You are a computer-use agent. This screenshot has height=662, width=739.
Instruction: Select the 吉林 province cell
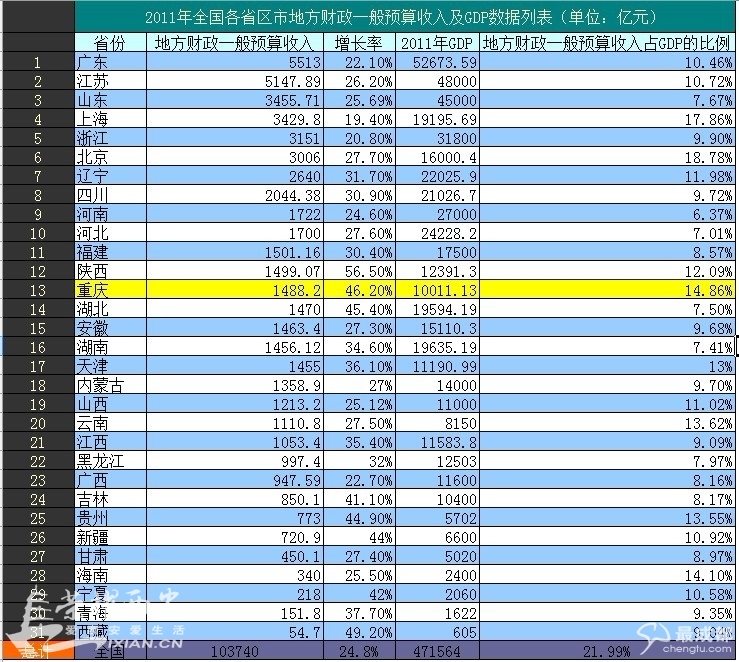[x=111, y=499]
